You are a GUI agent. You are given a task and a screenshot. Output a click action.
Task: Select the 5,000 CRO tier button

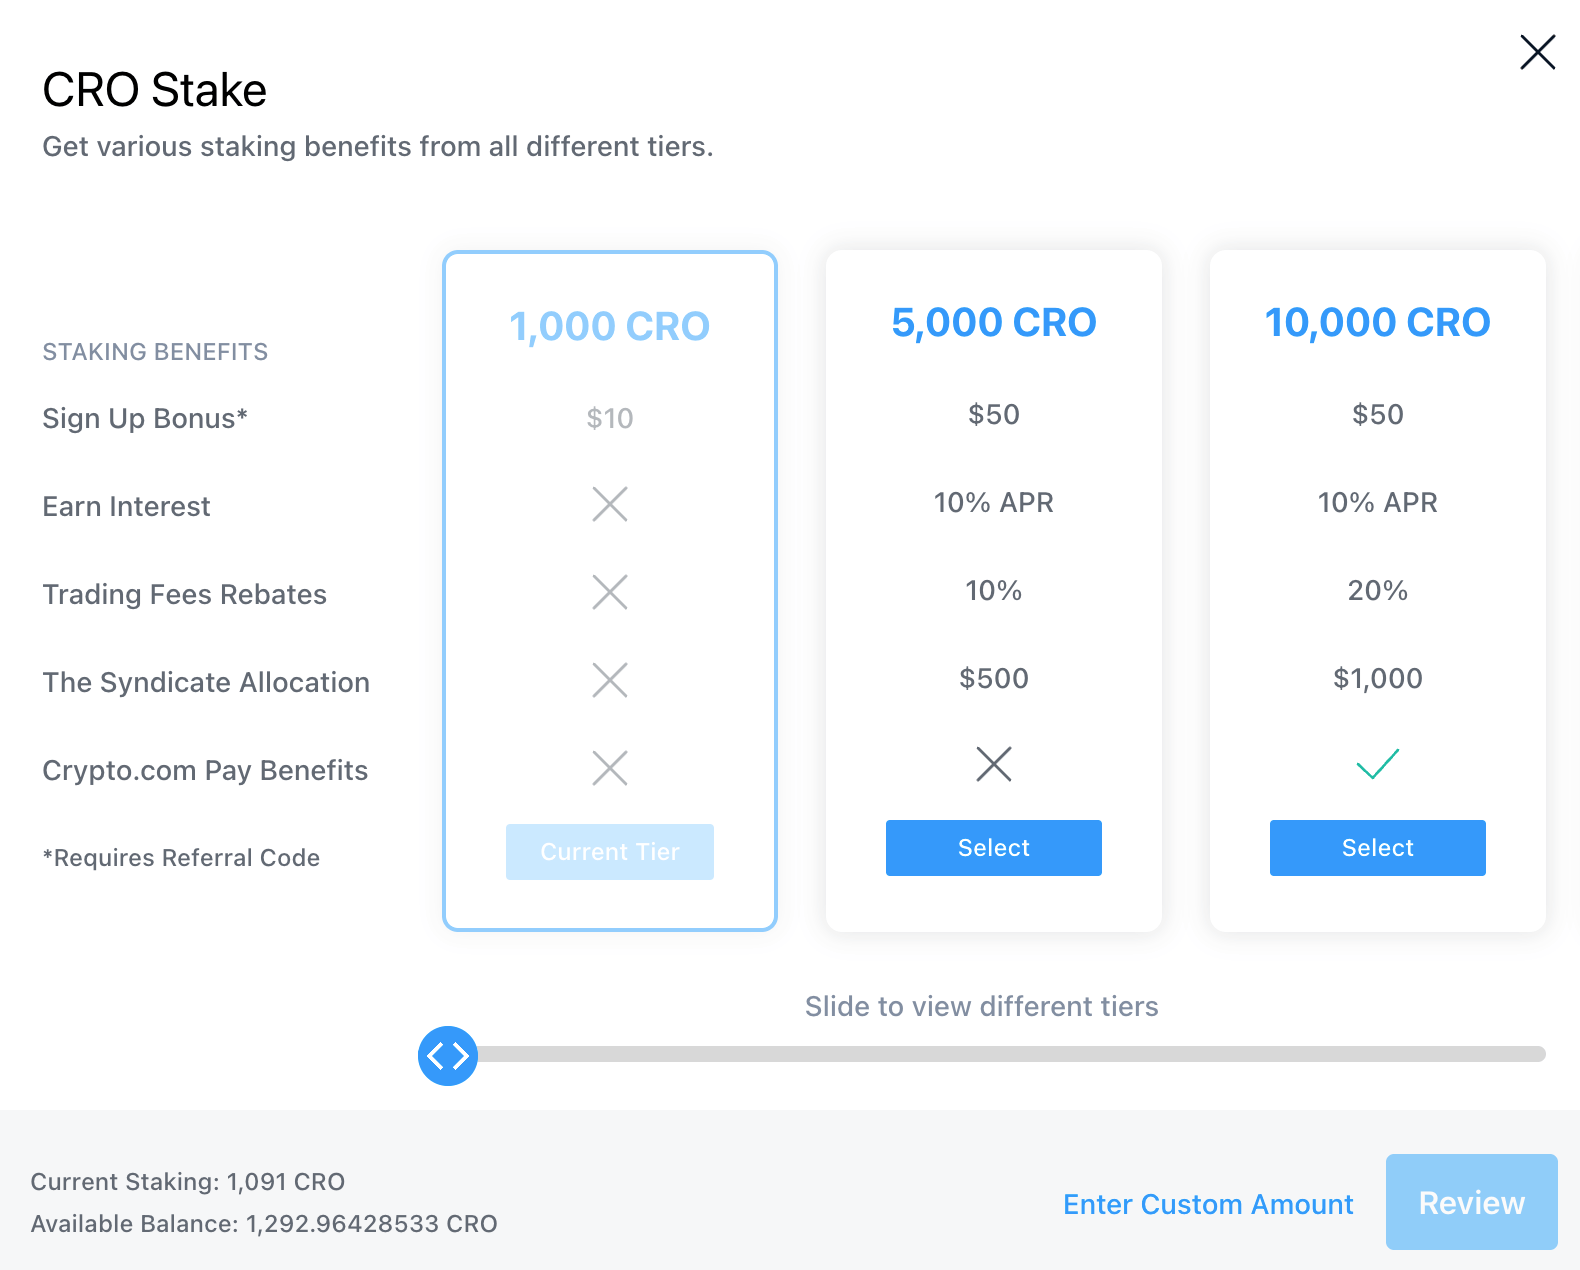(x=993, y=848)
